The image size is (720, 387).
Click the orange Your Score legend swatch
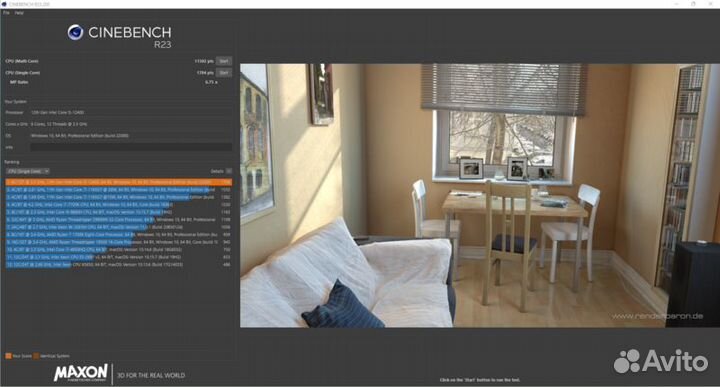click(8, 356)
